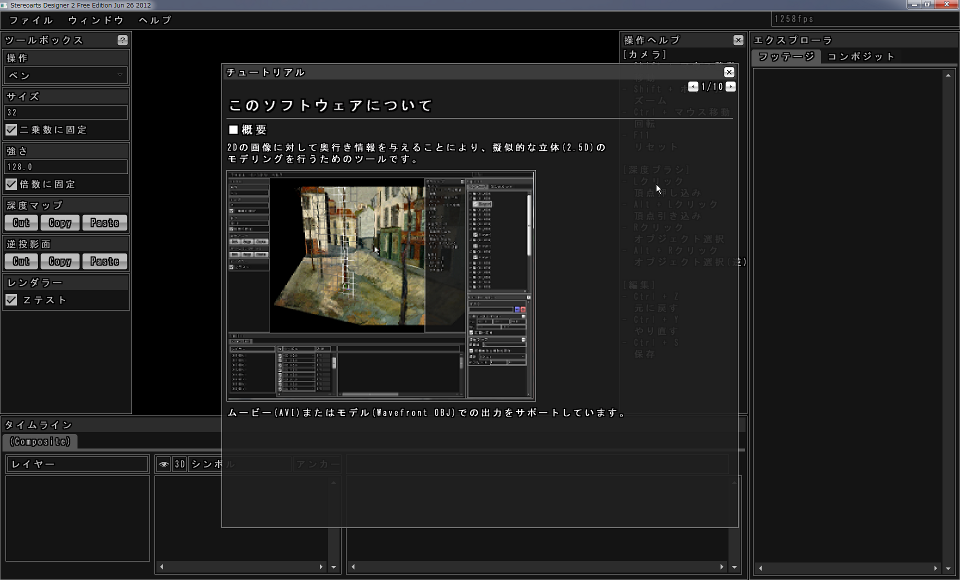960x580 pixels.
Task: Click the 1258fps frame rate readout
Action: tap(794, 19)
